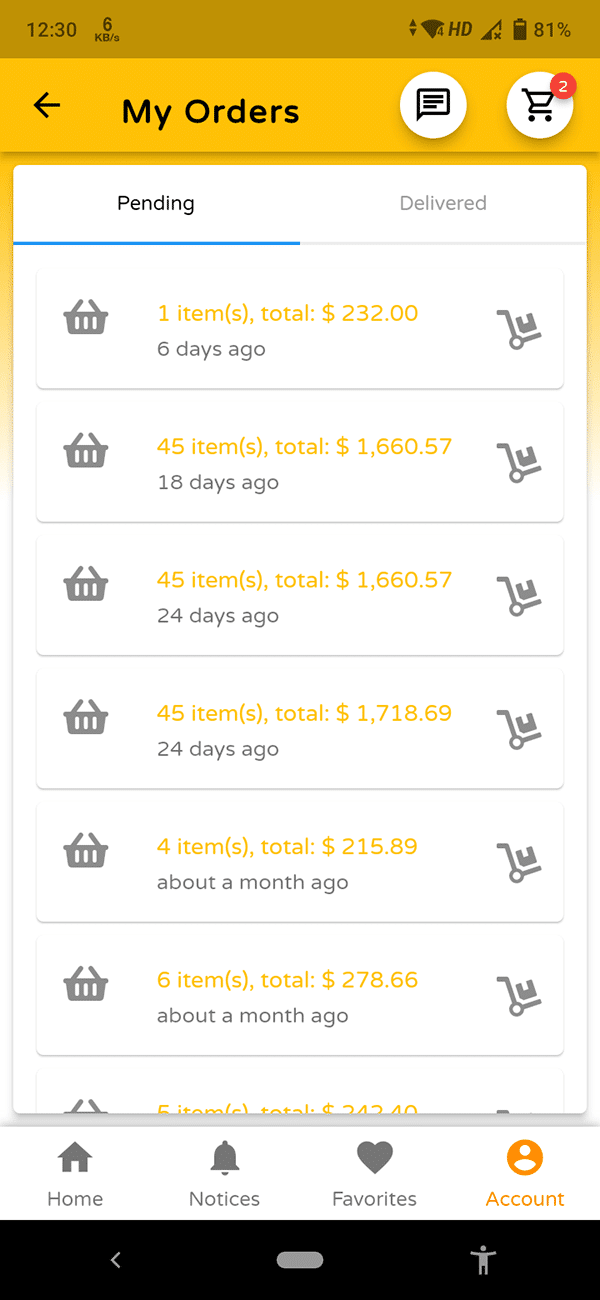Tap the back arrow in header
600x1300 pixels.
coord(47,106)
